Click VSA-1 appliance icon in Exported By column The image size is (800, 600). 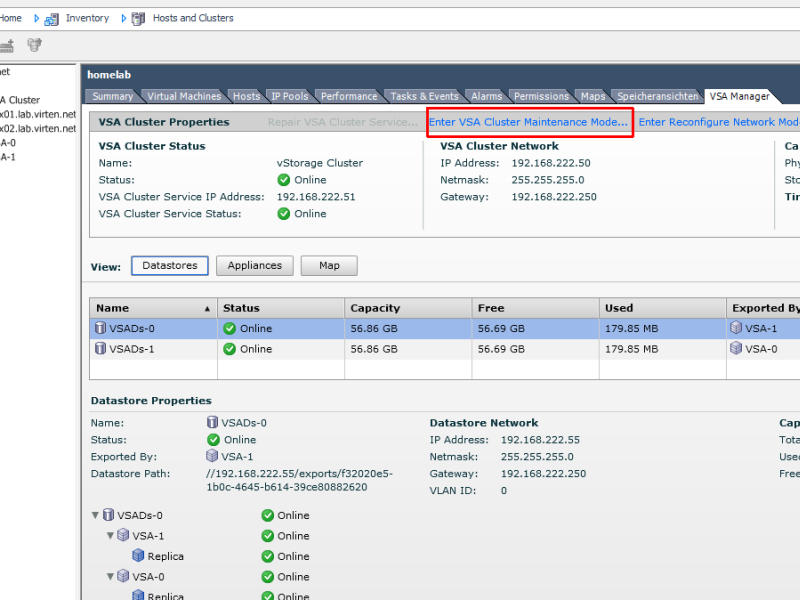(736, 328)
